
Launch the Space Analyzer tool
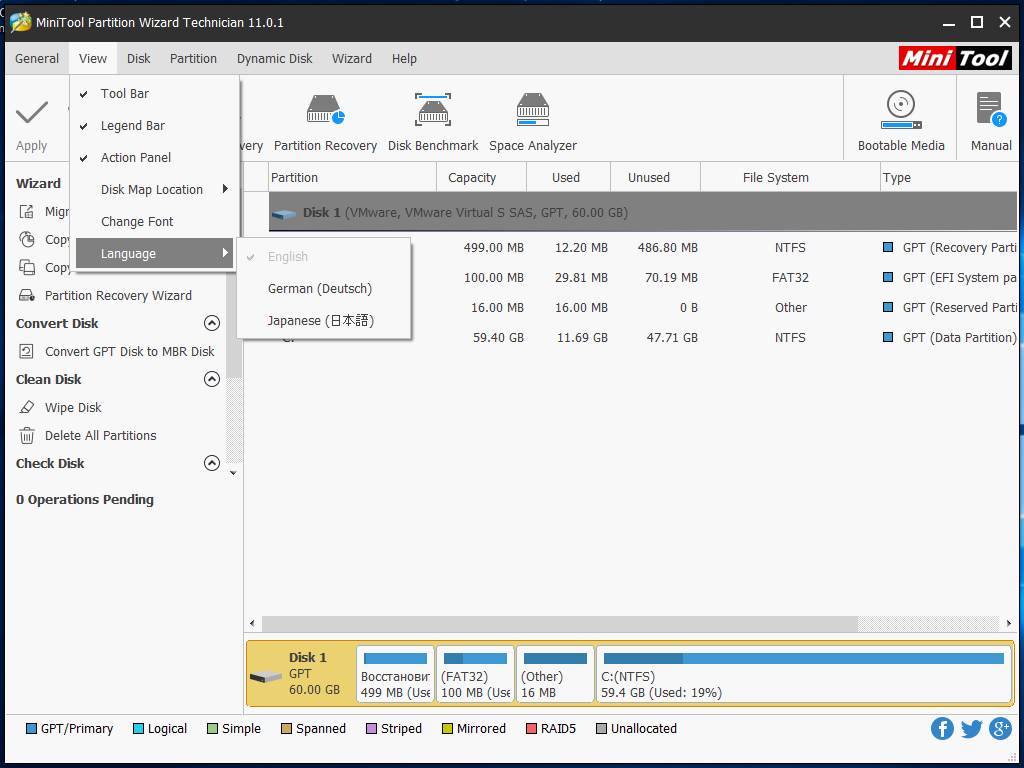533,110
